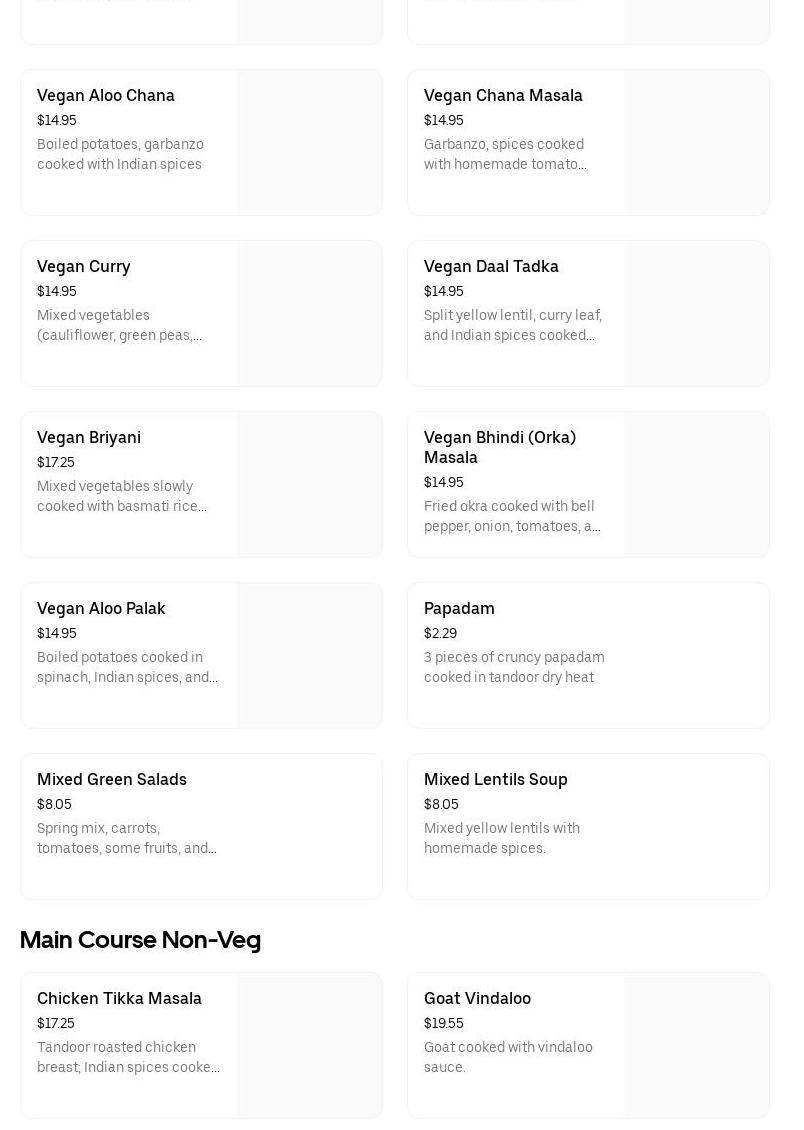Open the Vegan Briyani image thumbnail
Viewport: 804px width, 1130px height.
click(x=309, y=485)
